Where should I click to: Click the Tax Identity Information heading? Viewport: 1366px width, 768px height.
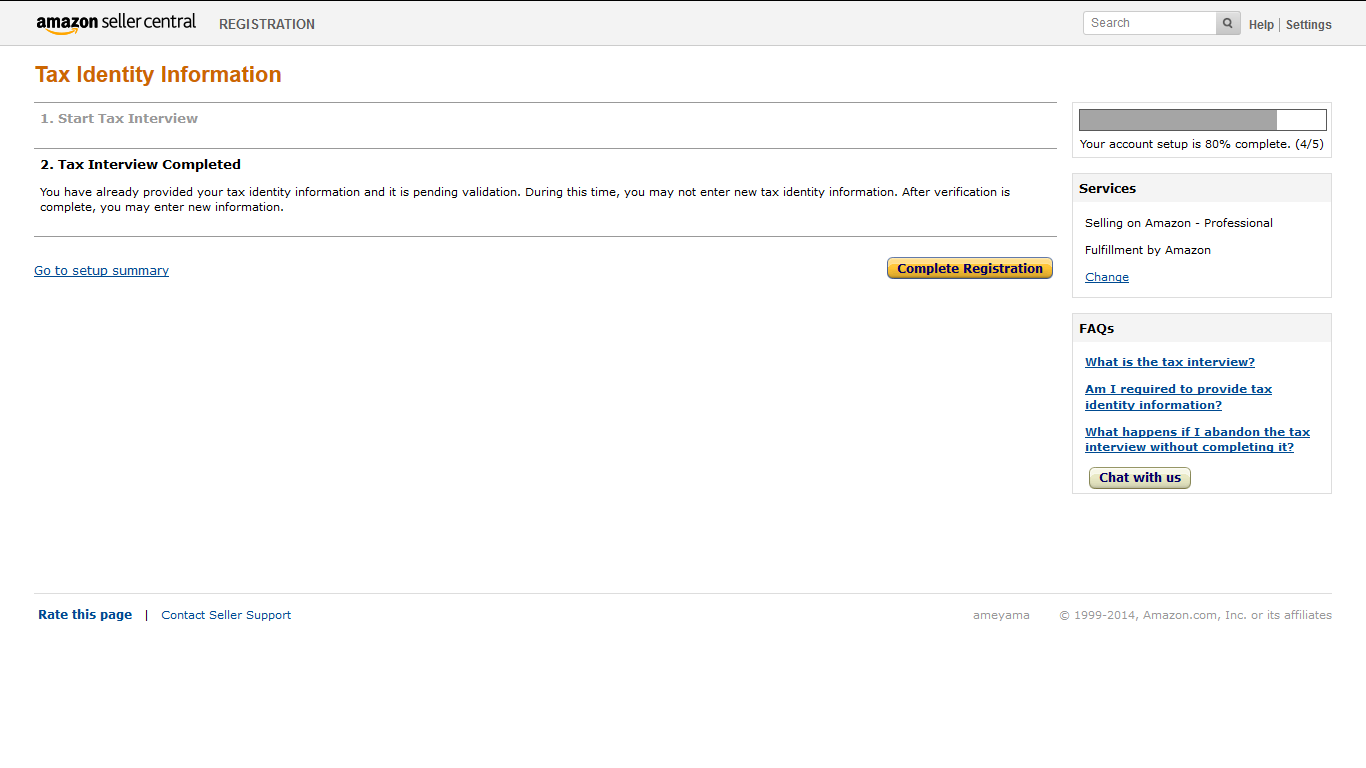(x=158, y=75)
